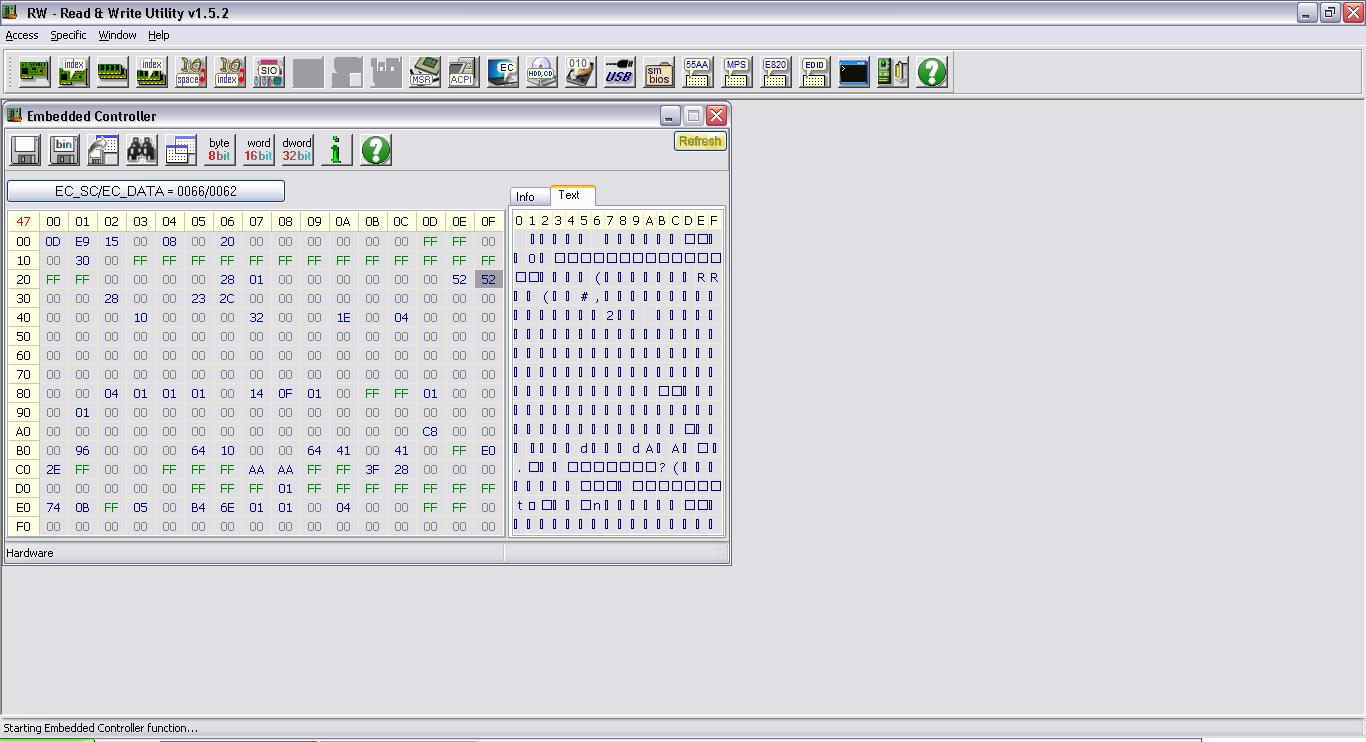Select cell 2E in row C0
The height and width of the screenshot is (742, 1366).
(x=53, y=469)
